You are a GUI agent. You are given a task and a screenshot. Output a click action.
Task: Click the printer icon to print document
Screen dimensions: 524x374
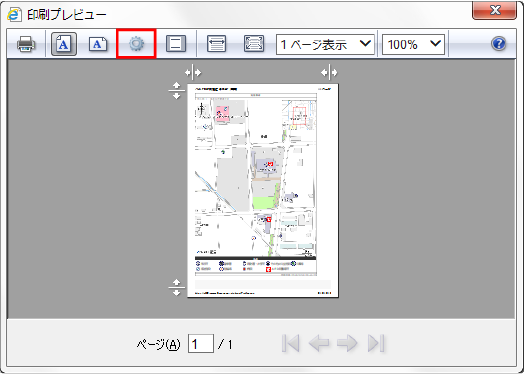[26, 44]
